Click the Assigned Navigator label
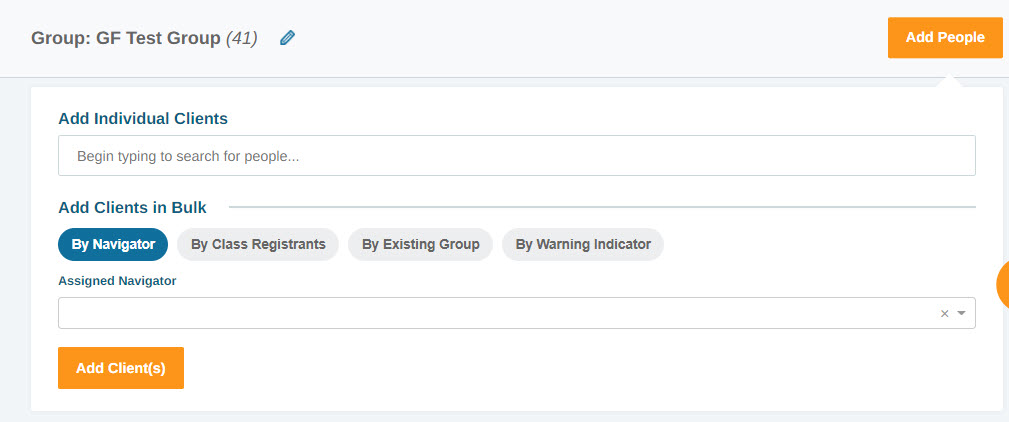The width and height of the screenshot is (1009, 422). pos(117,281)
